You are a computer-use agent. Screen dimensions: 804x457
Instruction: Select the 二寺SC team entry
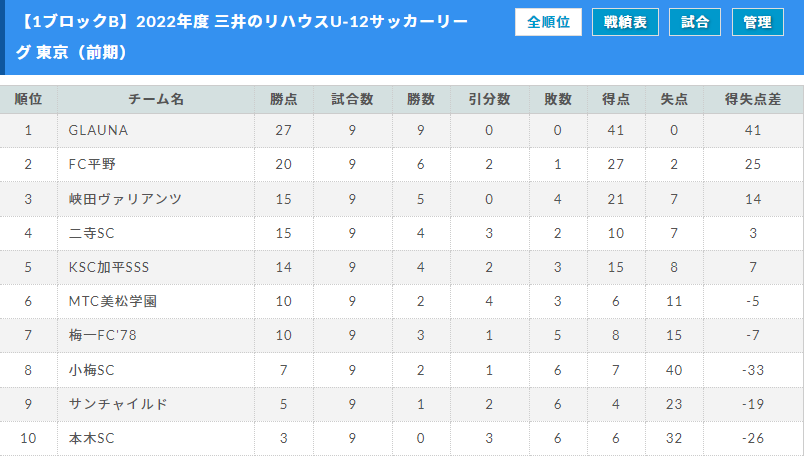point(91,233)
